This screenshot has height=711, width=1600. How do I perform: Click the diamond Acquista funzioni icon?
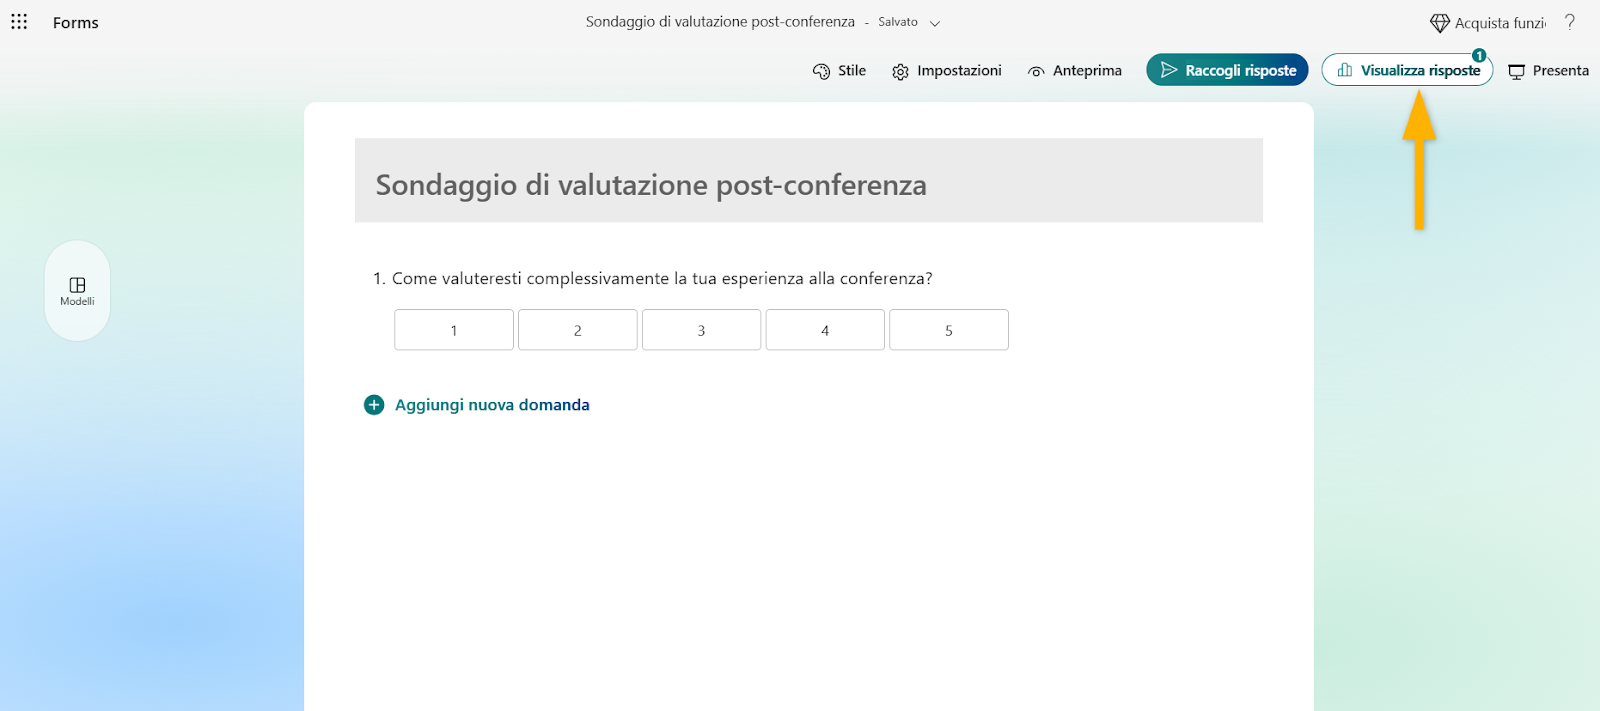(x=1439, y=23)
